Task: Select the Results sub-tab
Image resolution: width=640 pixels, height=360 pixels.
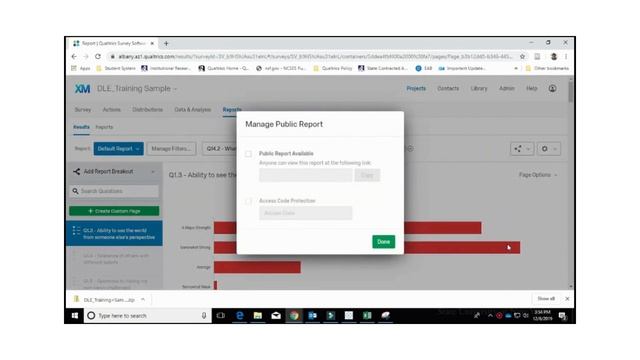Action: pyautogui.click(x=81, y=127)
